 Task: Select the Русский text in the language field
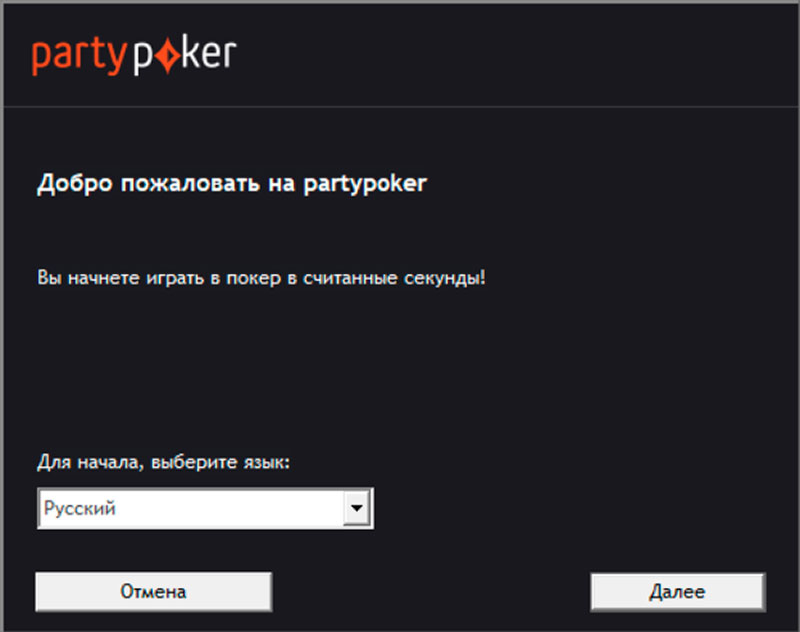(x=80, y=509)
